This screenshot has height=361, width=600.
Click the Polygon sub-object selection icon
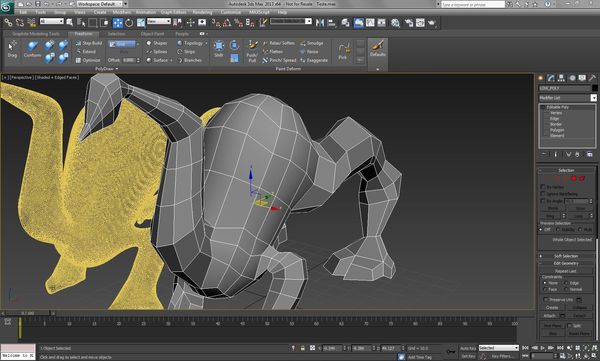pyautogui.click(x=574, y=178)
